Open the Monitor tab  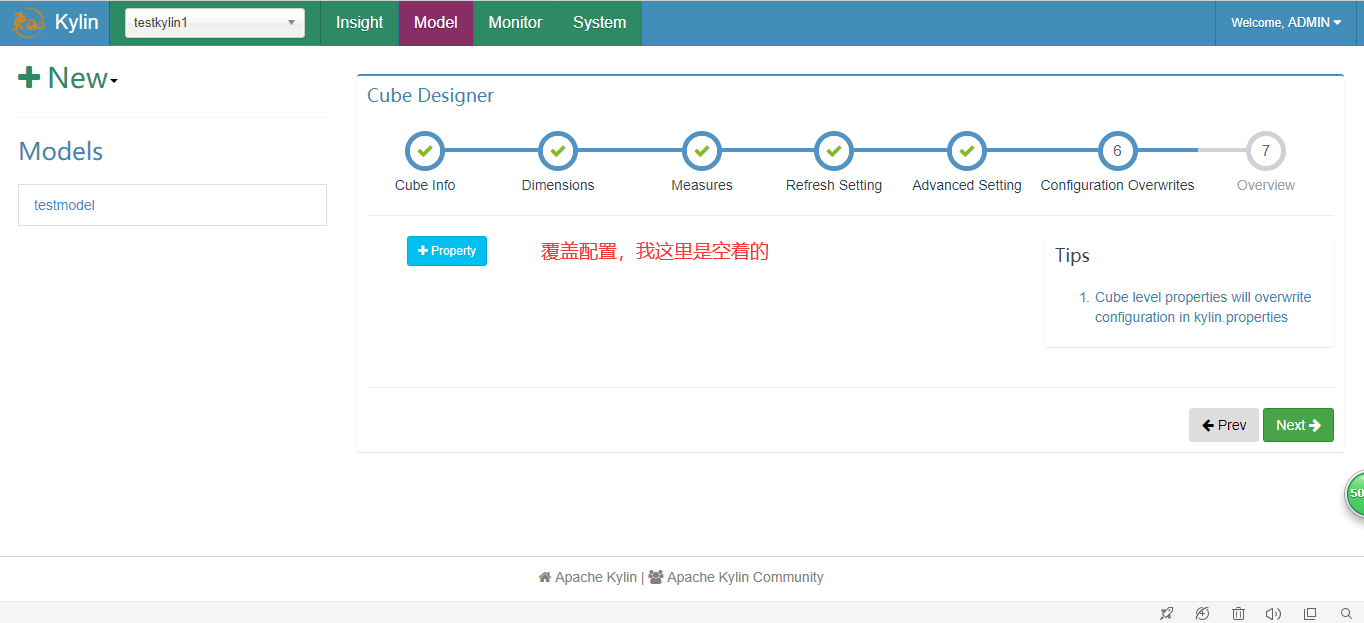click(515, 22)
